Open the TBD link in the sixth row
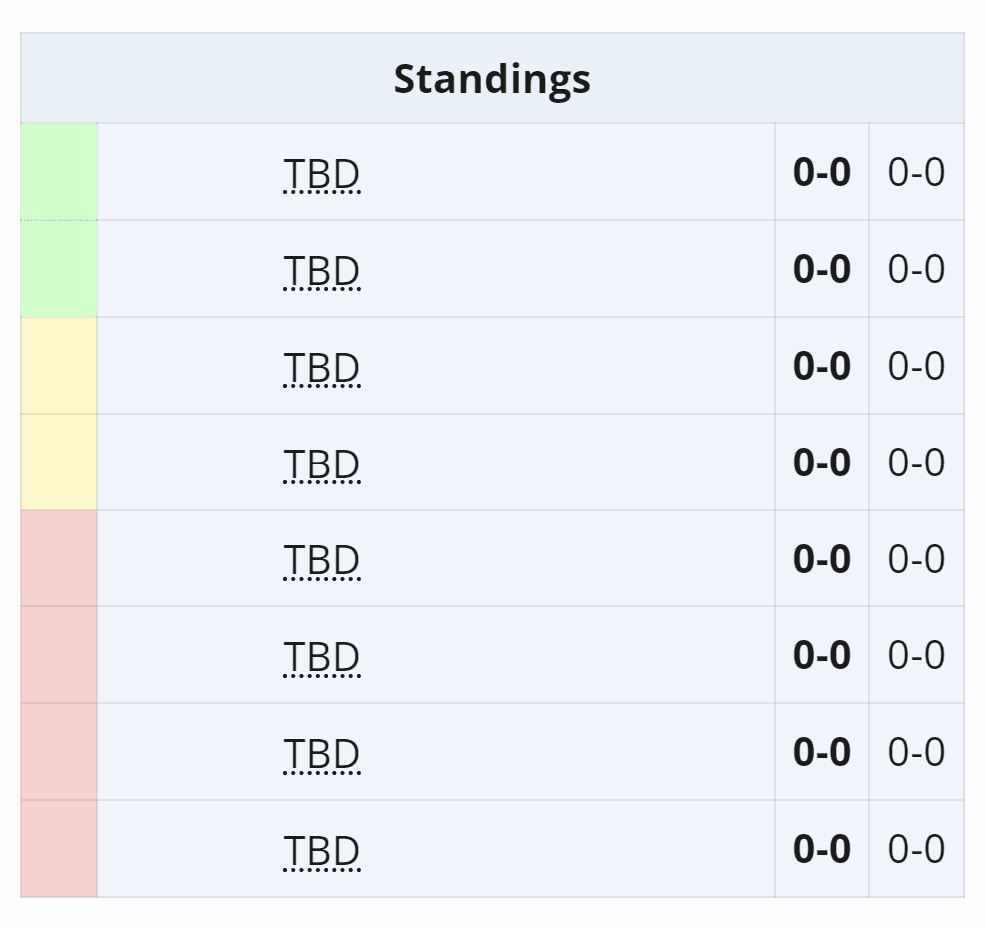Image resolution: width=986 pixels, height=927 pixels. [x=322, y=656]
